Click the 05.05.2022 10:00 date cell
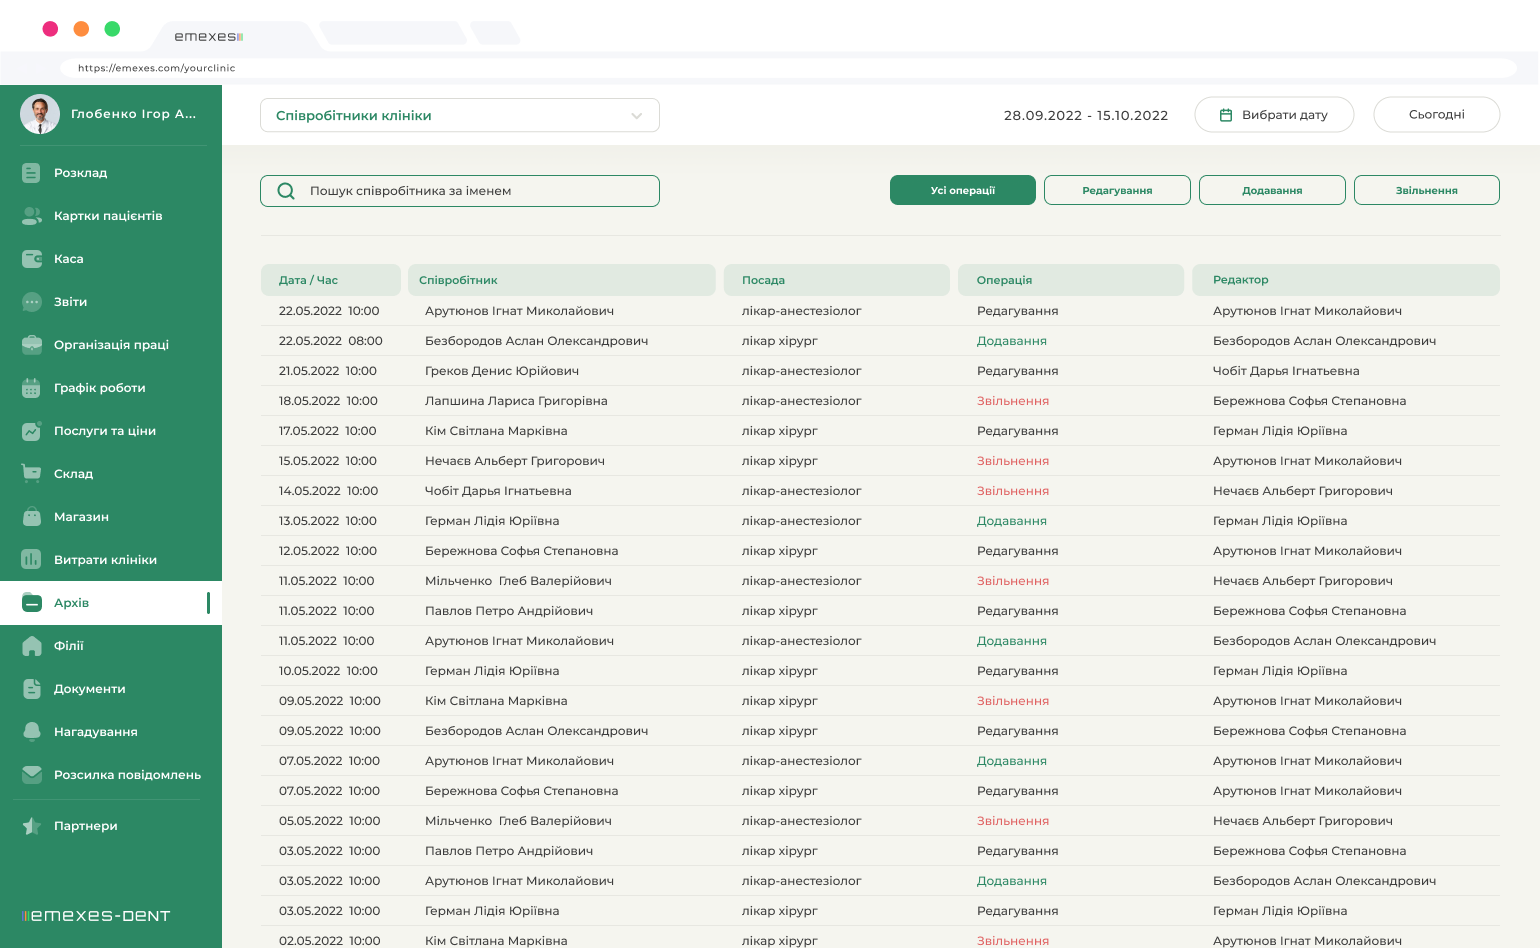Screen dimensions: 1540x948 click(x=330, y=821)
